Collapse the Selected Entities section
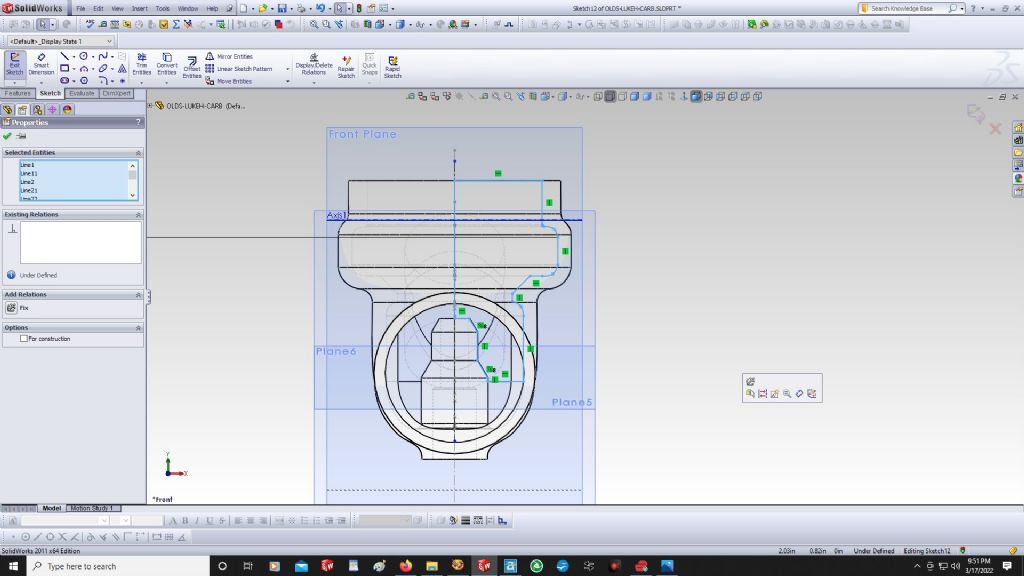The height and width of the screenshot is (576, 1024). [x=138, y=152]
